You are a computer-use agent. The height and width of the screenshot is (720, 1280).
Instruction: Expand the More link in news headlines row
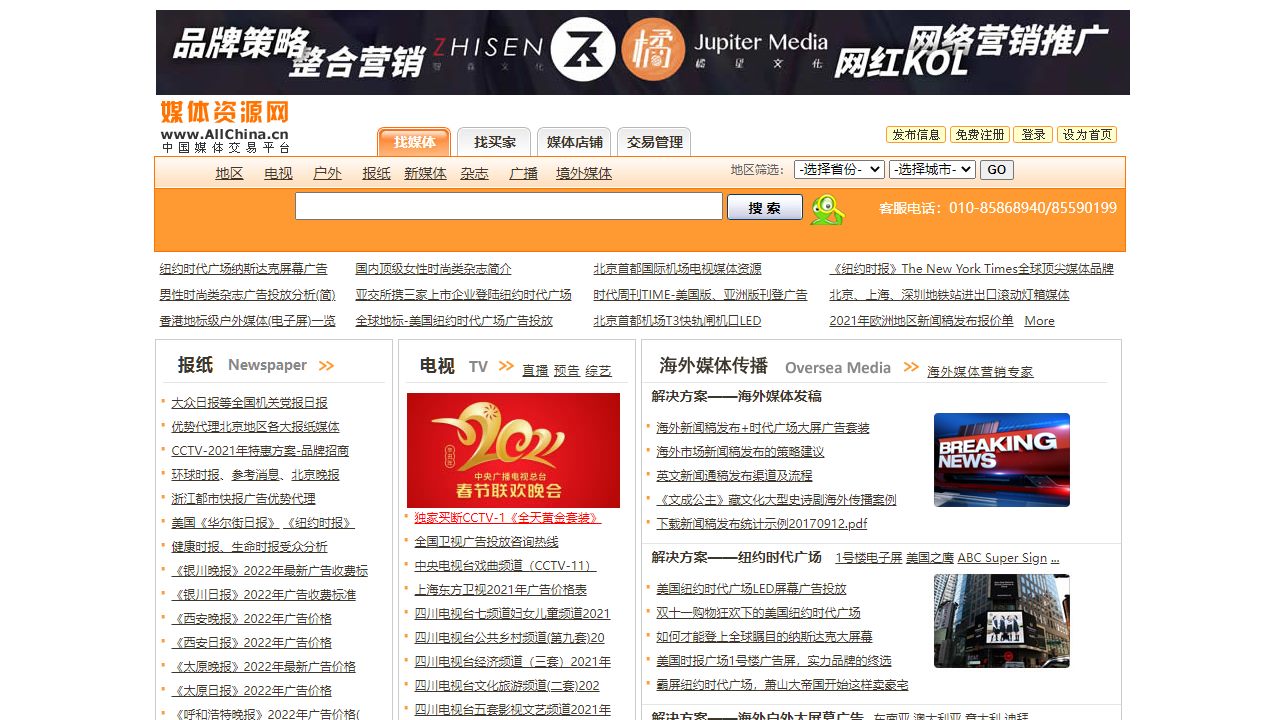[1039, 321]
